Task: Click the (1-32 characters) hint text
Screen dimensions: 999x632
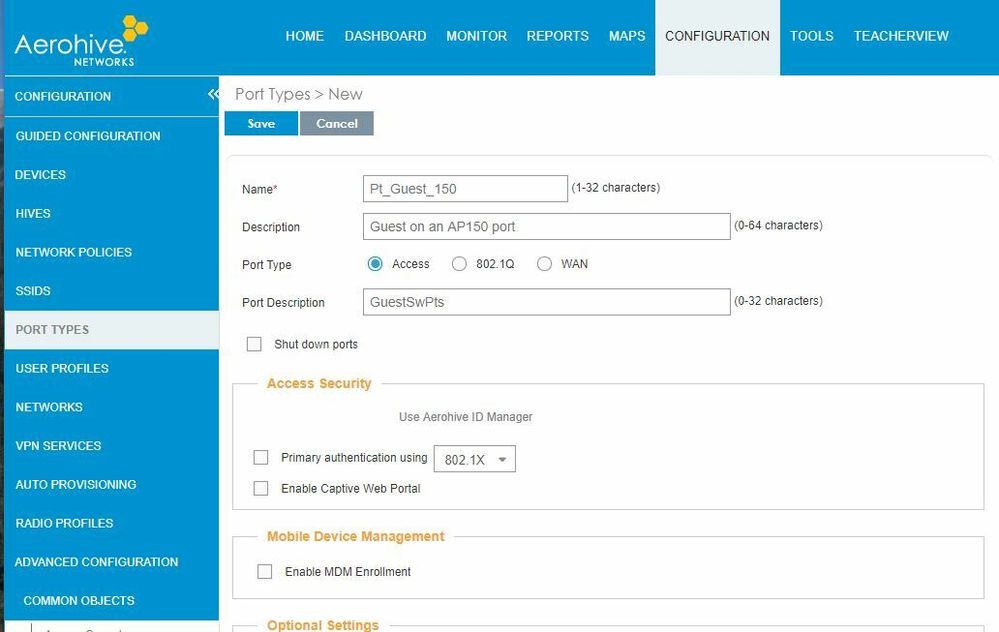Action: [x=615, y=188]
